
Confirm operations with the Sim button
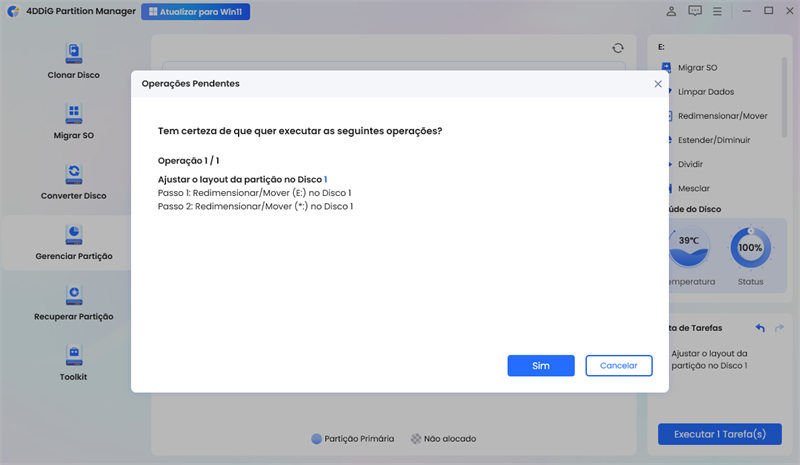coord(540,366)
